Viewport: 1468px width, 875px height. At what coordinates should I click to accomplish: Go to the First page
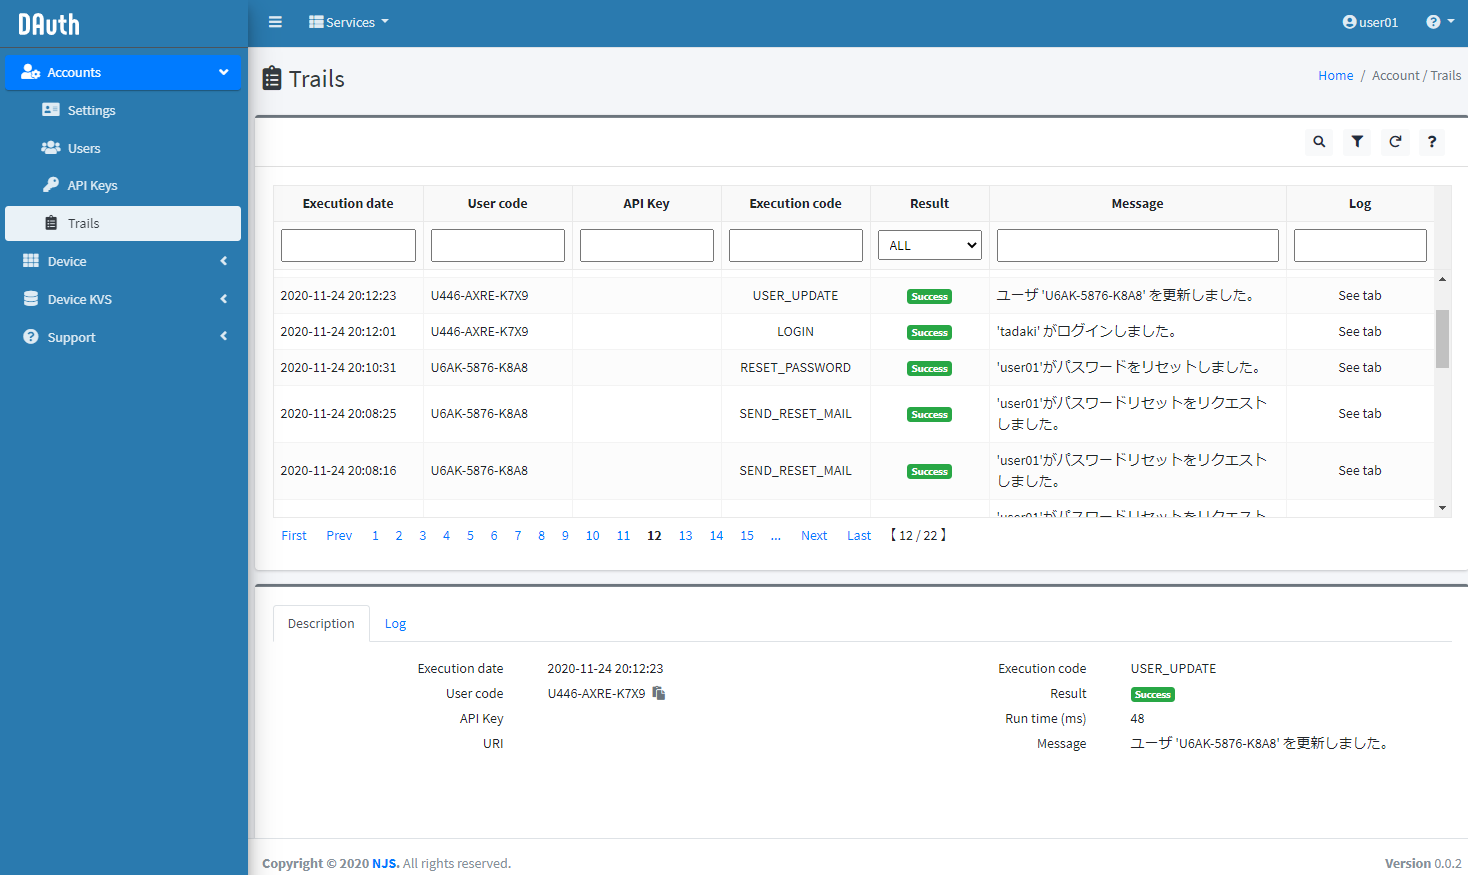tap(294, 536)
